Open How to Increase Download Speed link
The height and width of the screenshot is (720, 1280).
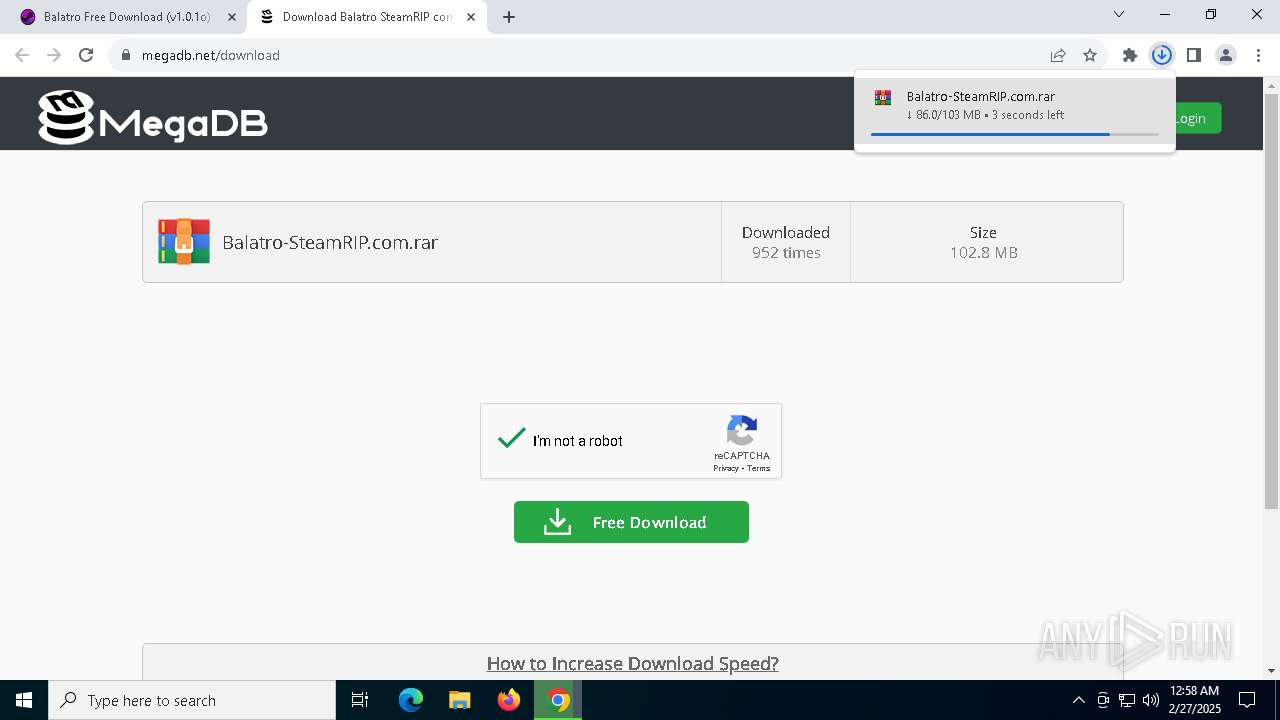pos(632,663)
